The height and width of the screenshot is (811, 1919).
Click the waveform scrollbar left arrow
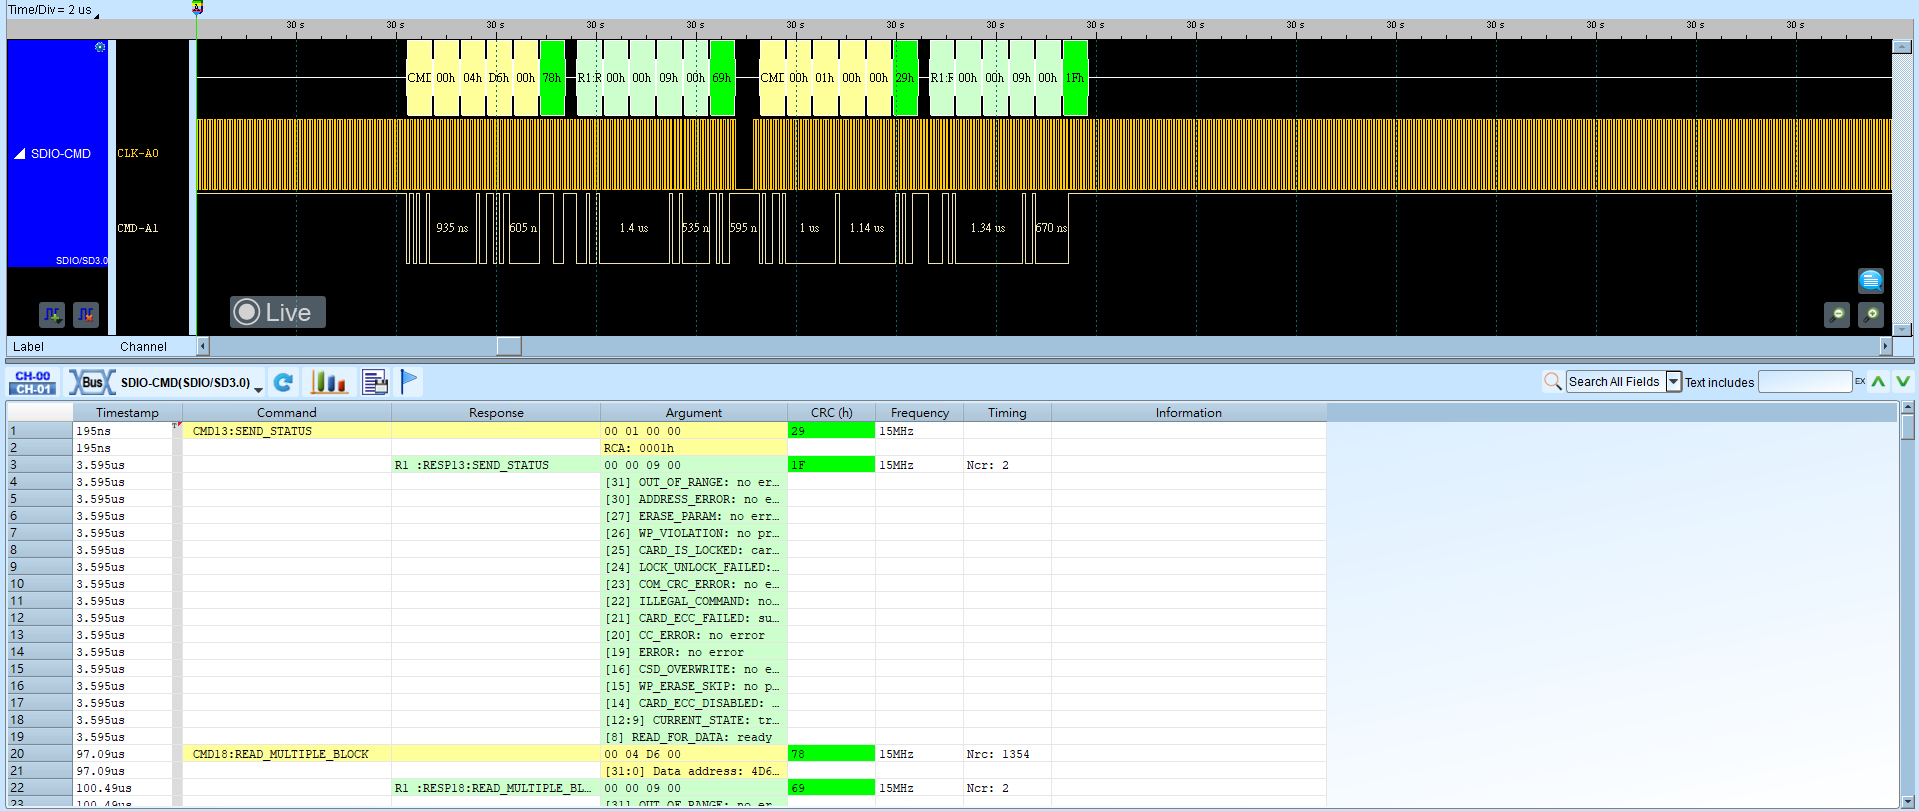coord(203,346)
